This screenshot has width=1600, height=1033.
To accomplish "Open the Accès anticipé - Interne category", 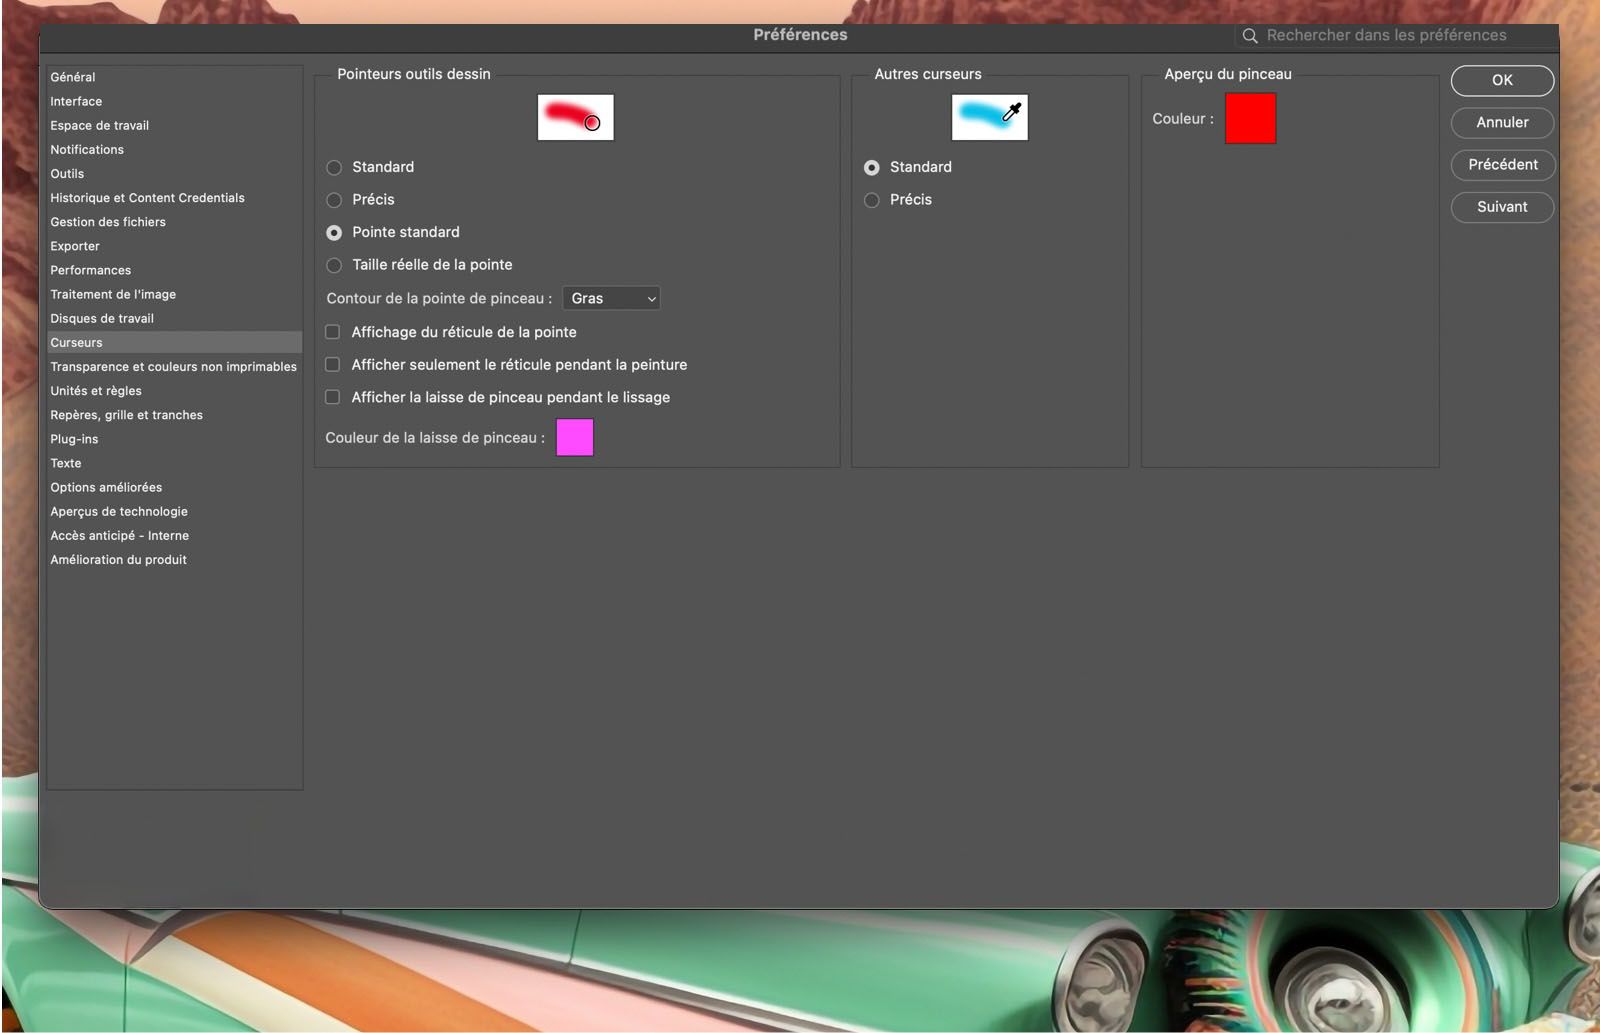I will click(x=175, y=535).
